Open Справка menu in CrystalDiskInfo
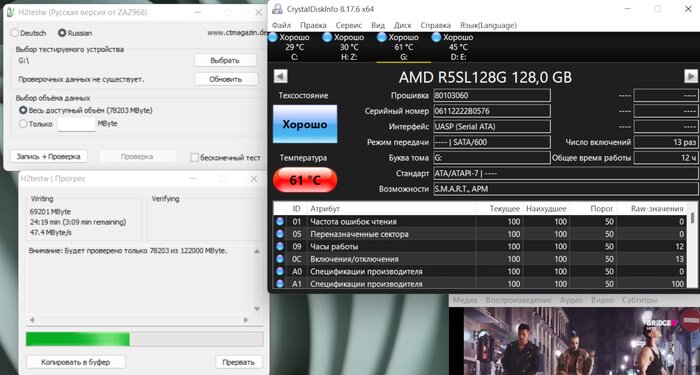 pos(435,25)
